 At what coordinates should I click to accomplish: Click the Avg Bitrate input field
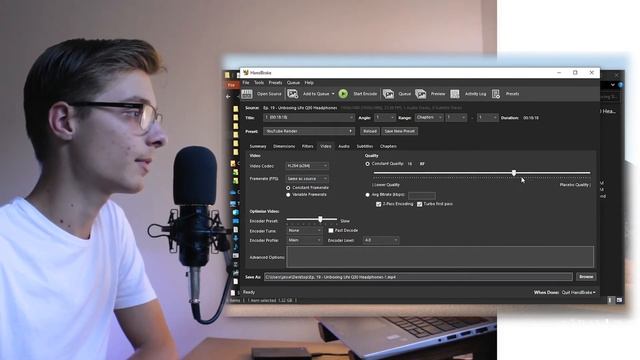(422, 196)
